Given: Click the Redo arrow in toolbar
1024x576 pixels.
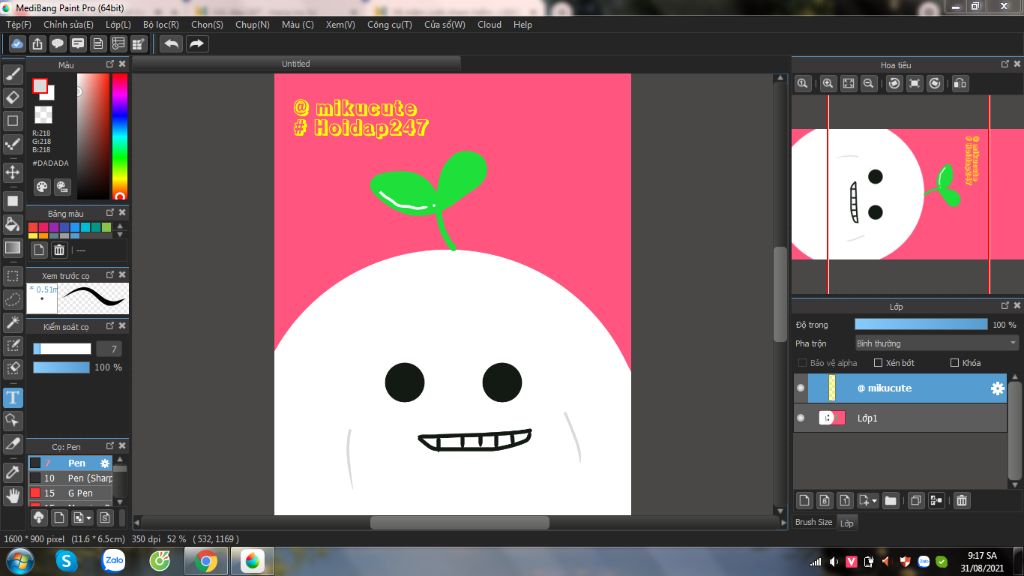Looking at the screenshot, I should pos(197,44).
